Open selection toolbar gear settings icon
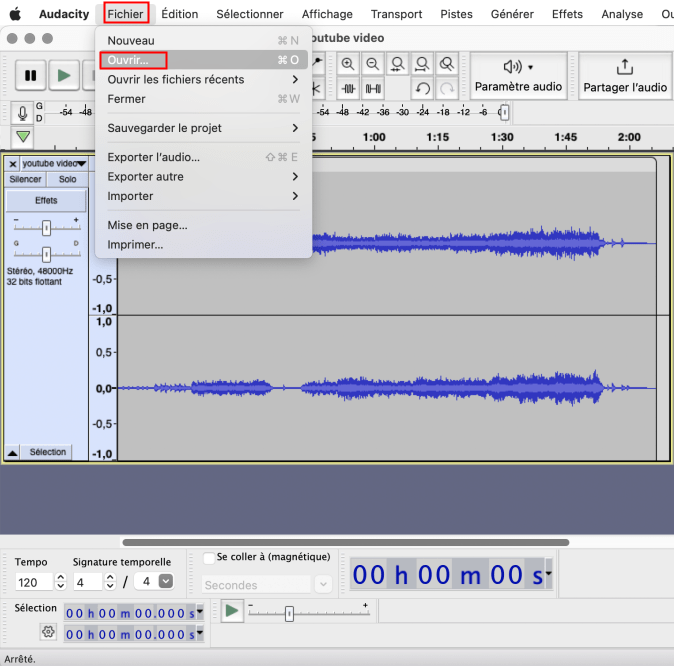Image resolution: width=674 pixels, height=666 pixels. [48, 632]
